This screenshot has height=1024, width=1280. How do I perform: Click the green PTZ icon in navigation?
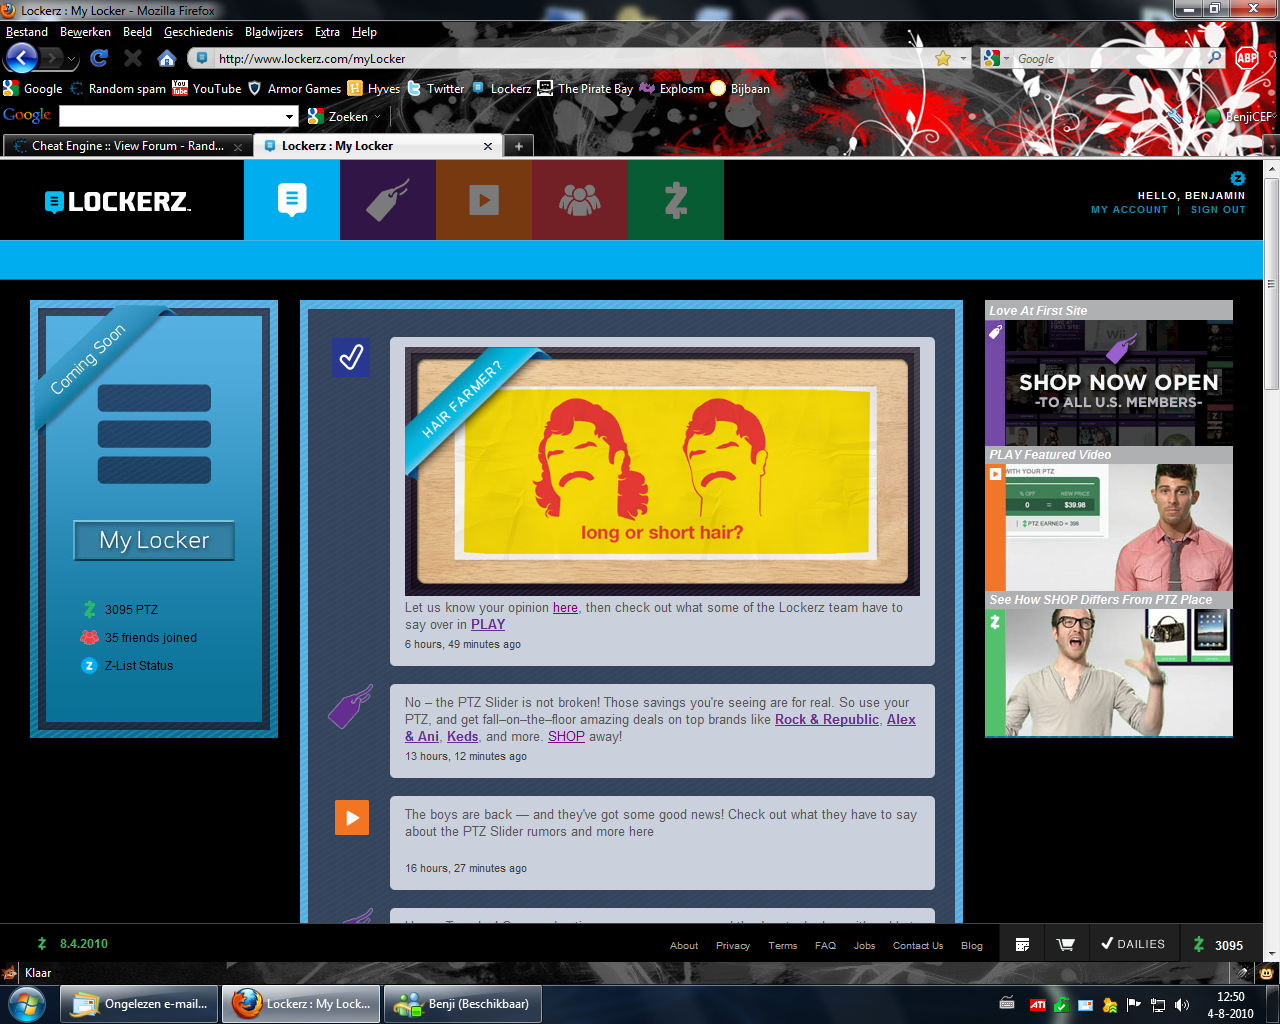click(675, 200)
